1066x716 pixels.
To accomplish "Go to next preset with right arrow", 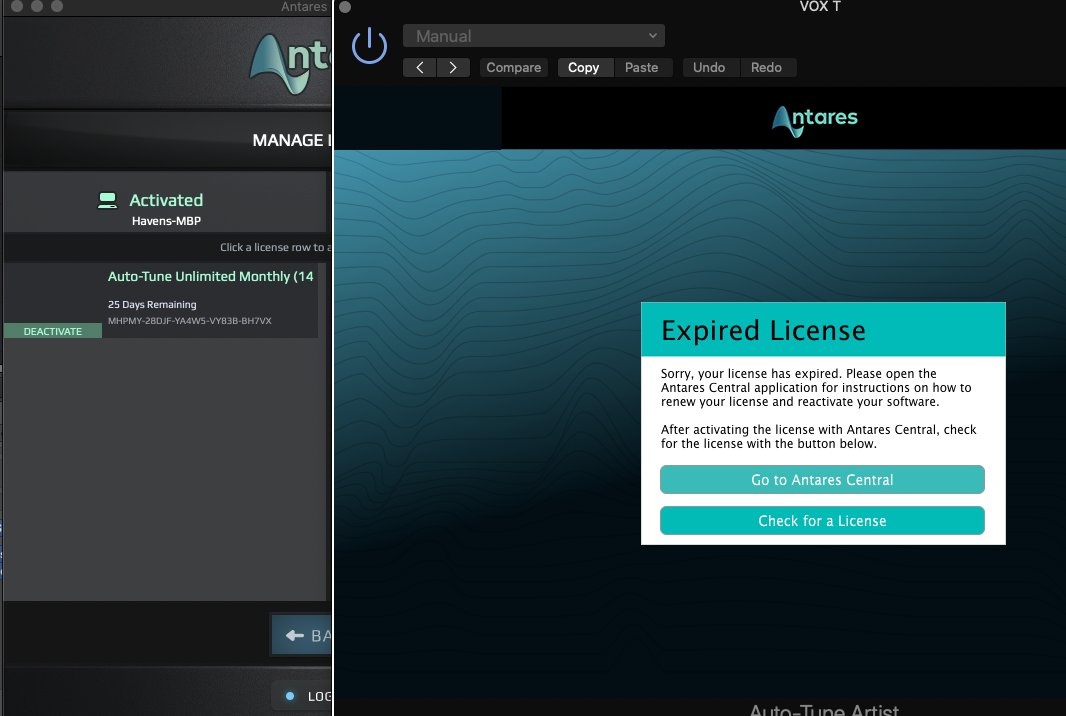I will pos(453,67).
